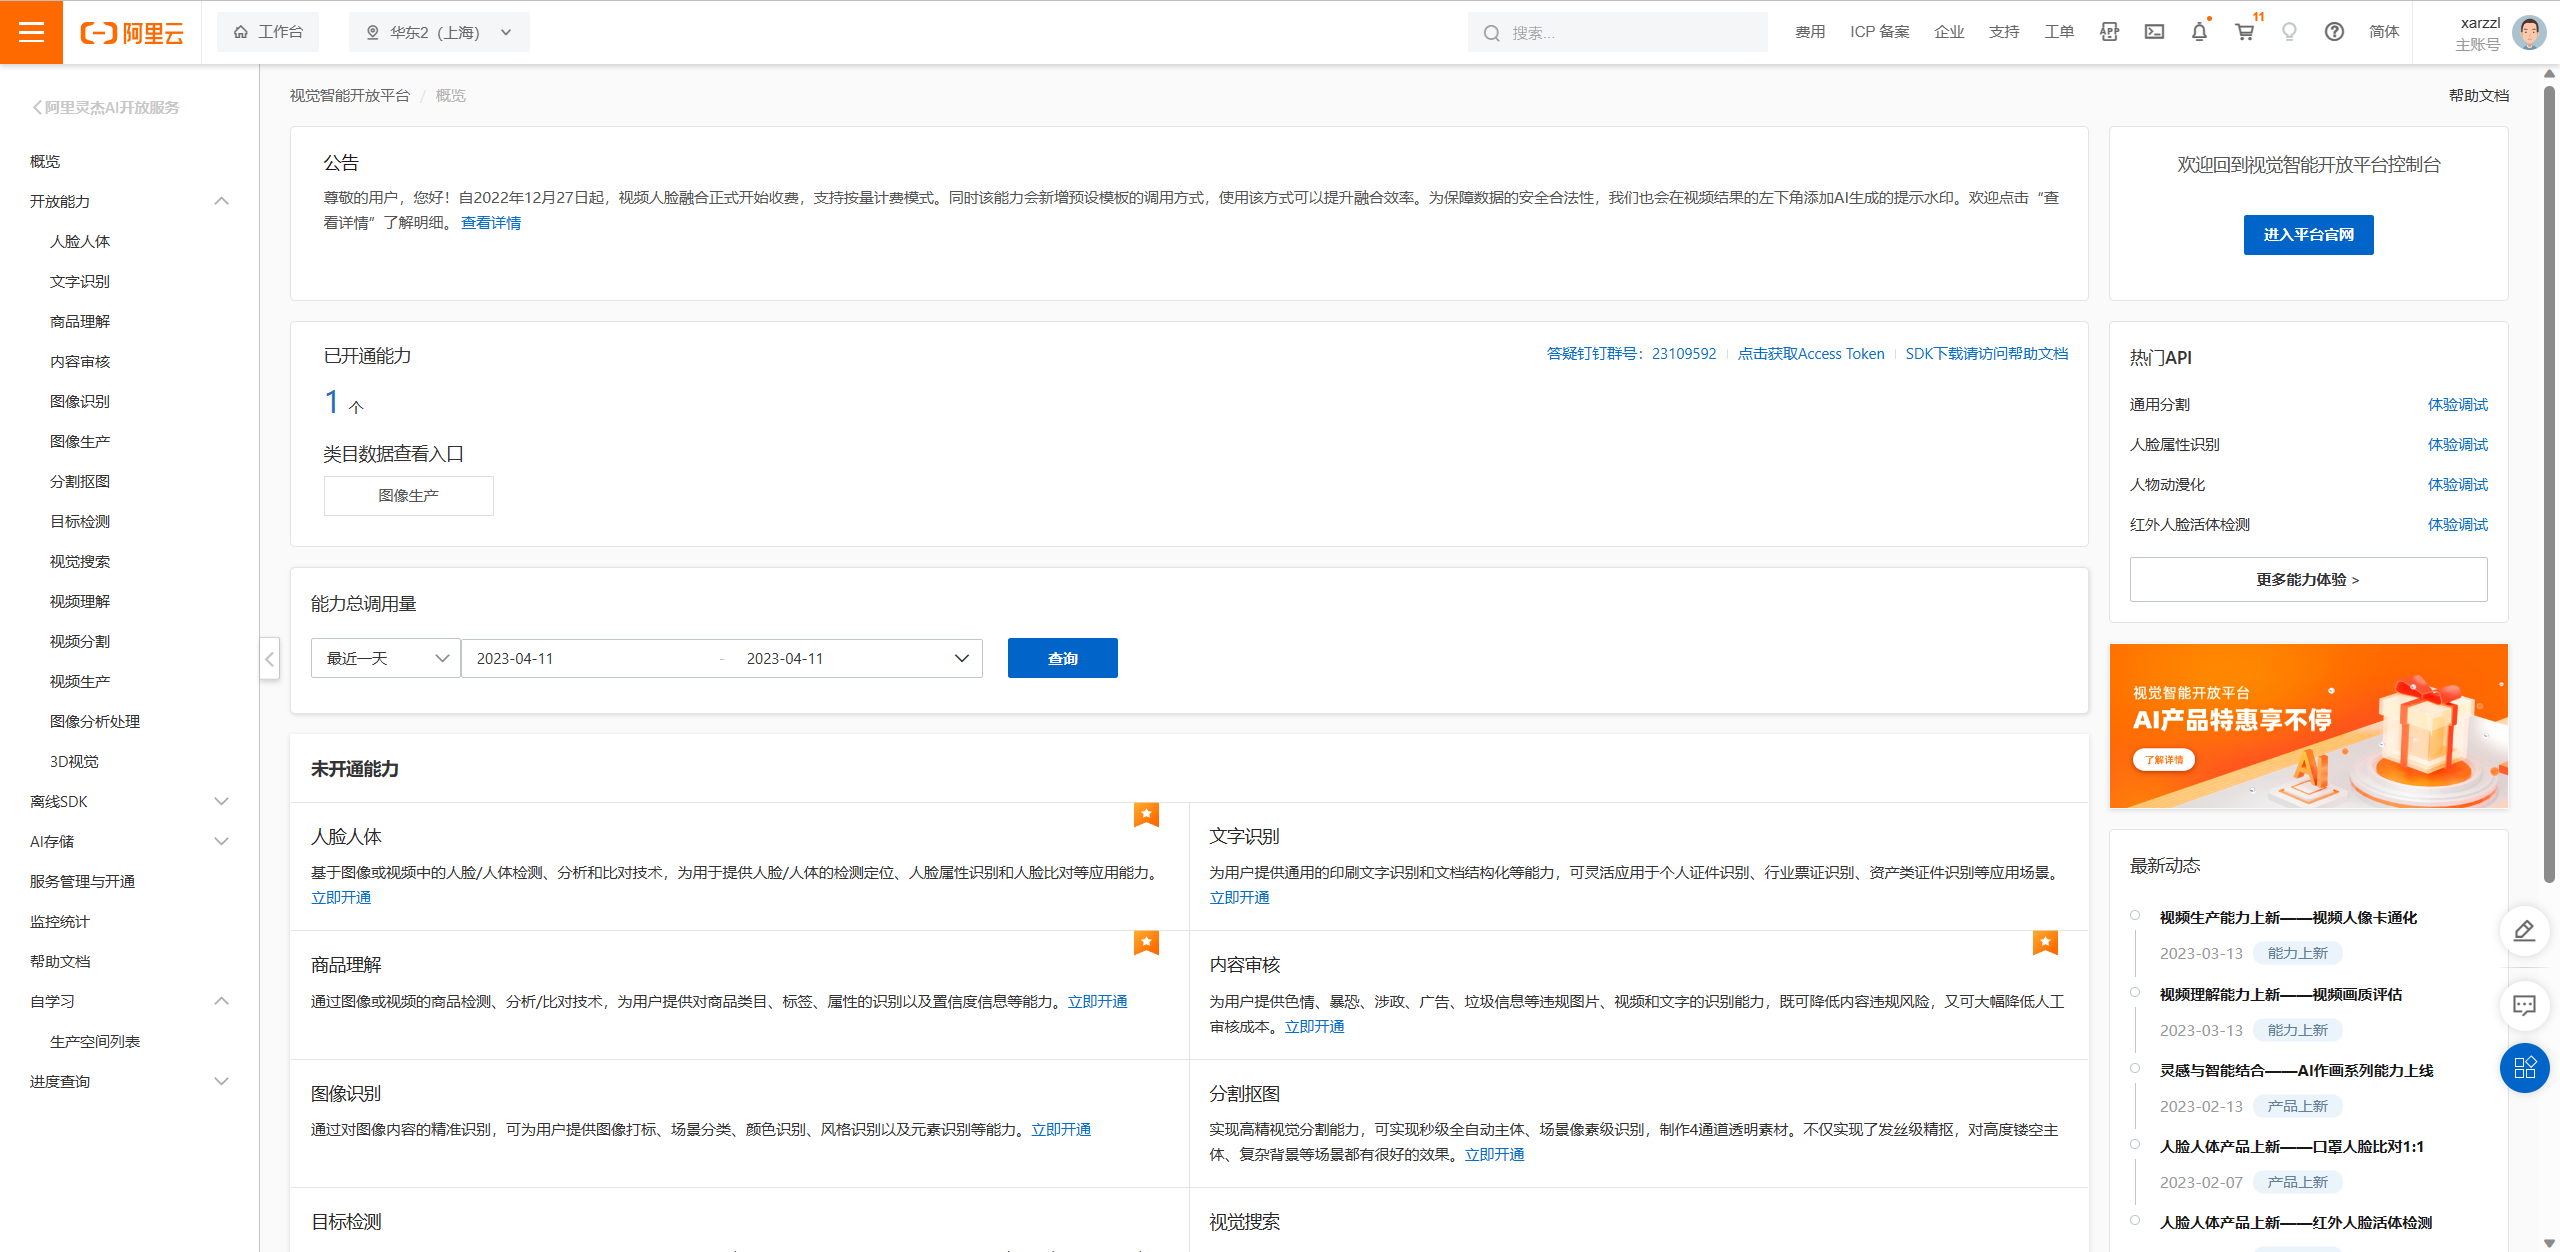2560x1252 pixels.
Task: Open the orange hamburger menu
Action: click(x=31, y=32)
